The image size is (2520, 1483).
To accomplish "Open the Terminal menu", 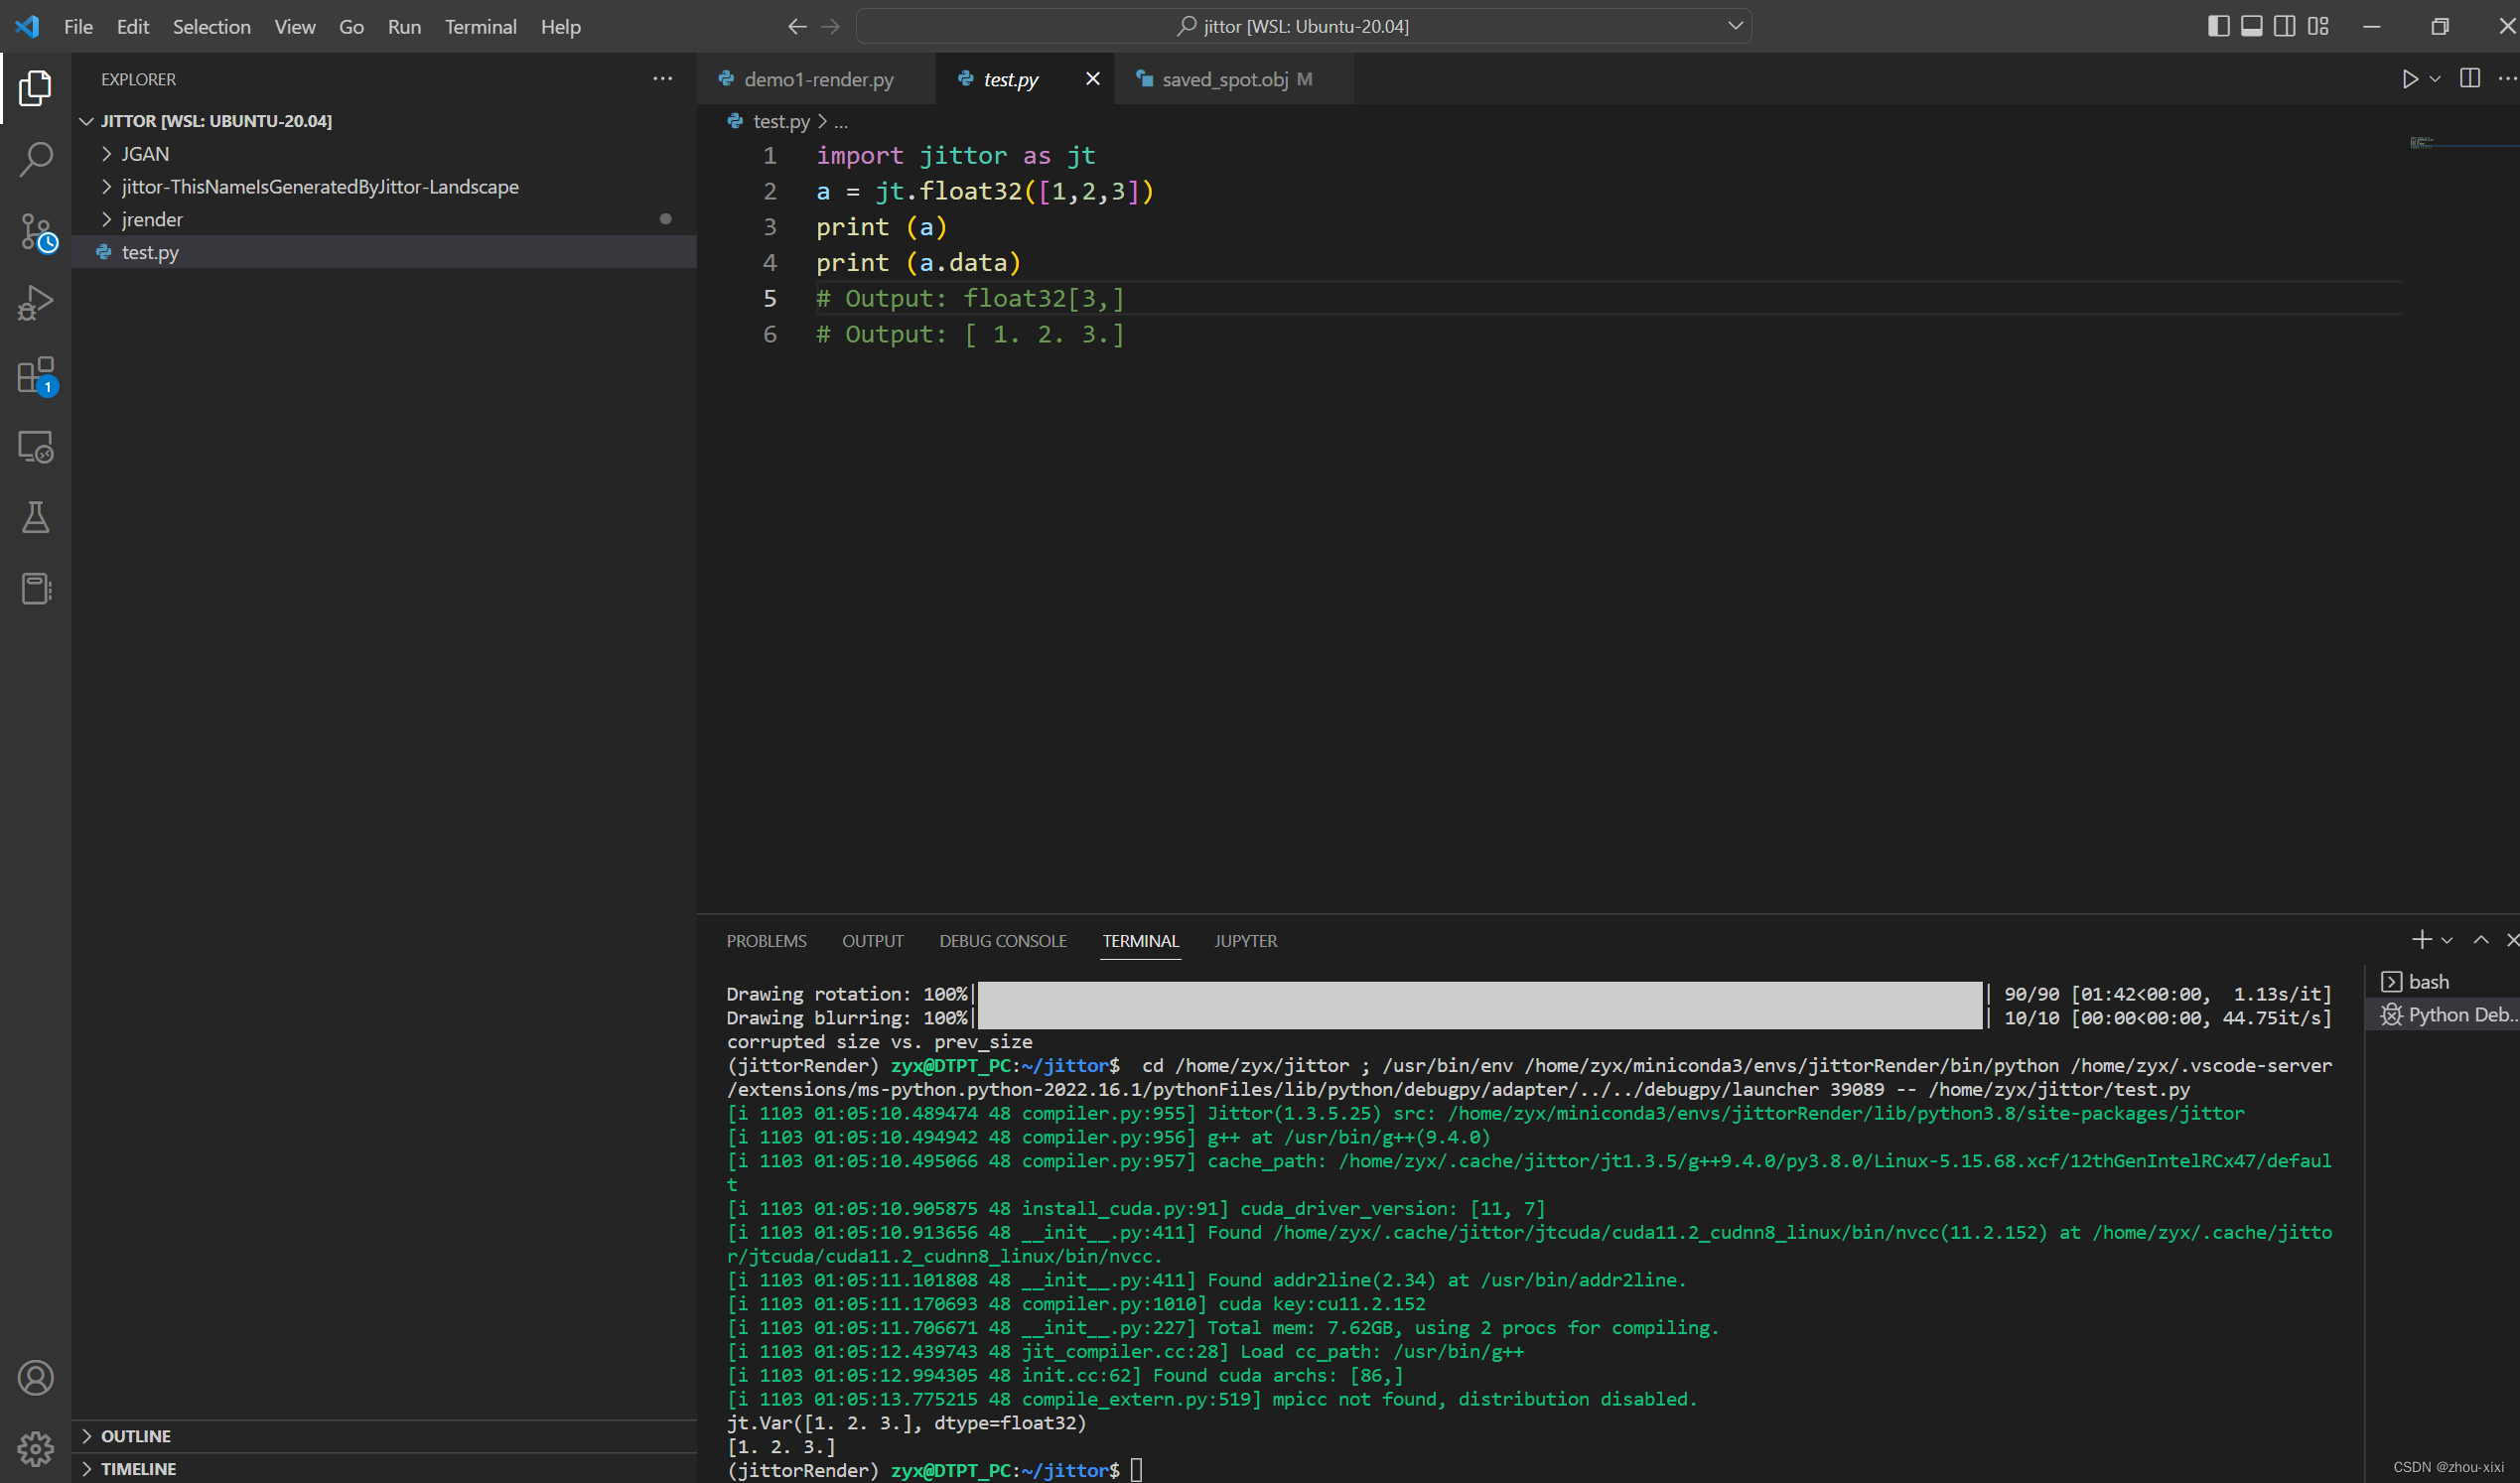I will (x=481, y=27).
